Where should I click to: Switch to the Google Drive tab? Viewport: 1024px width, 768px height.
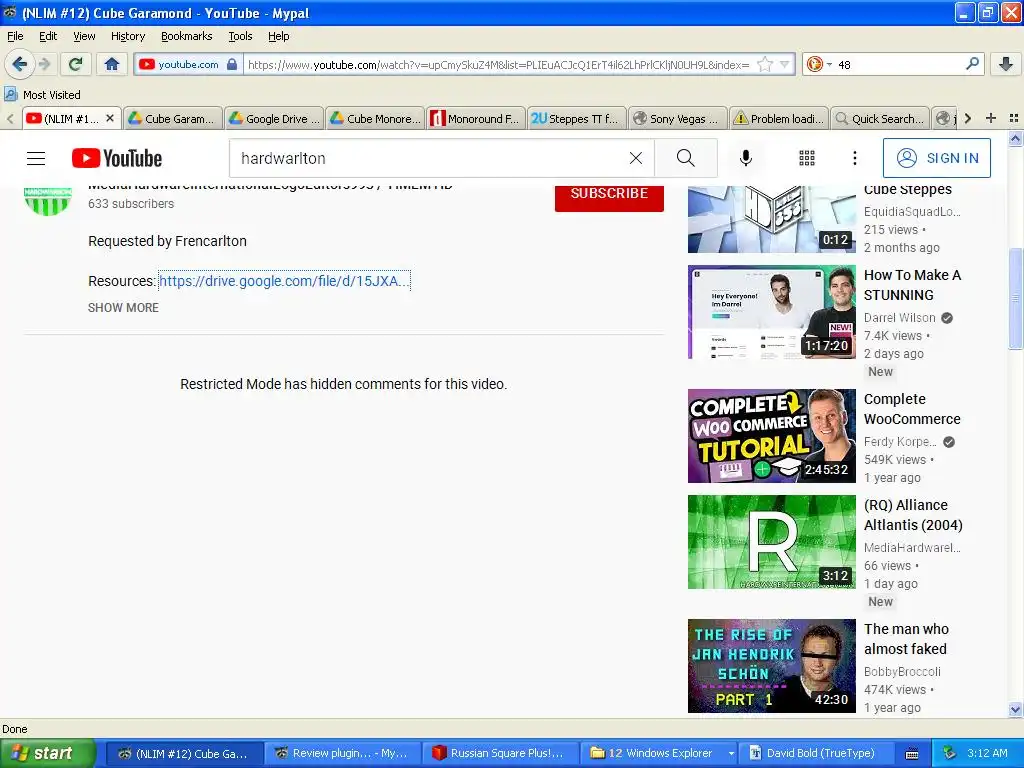275,118
